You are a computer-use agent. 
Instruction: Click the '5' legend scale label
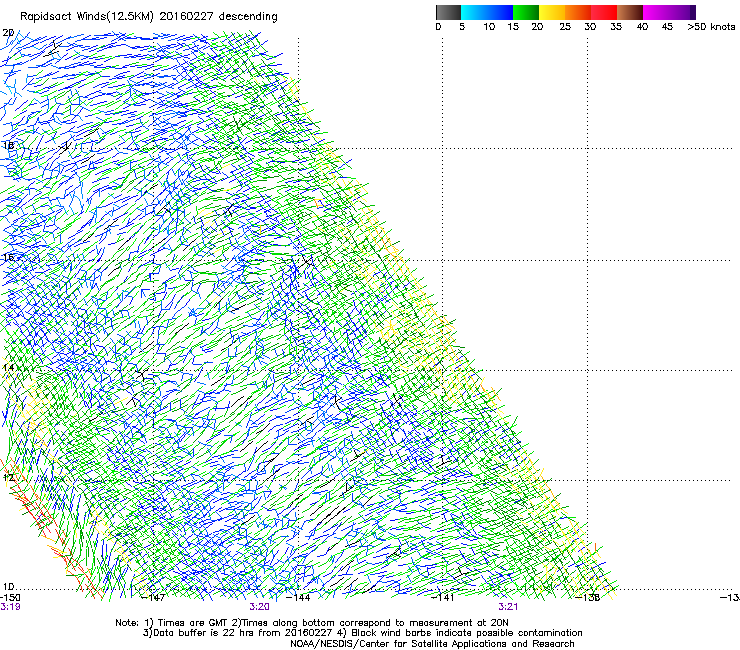click(462, 27)
